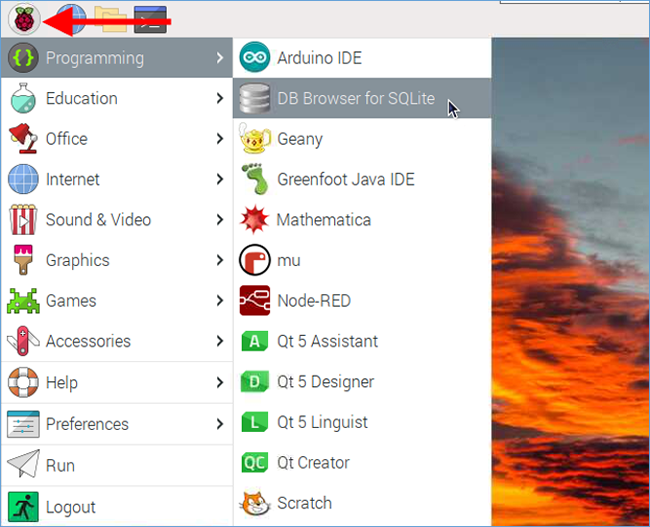Click the Accessories pocket knife icon

point(23,341)
